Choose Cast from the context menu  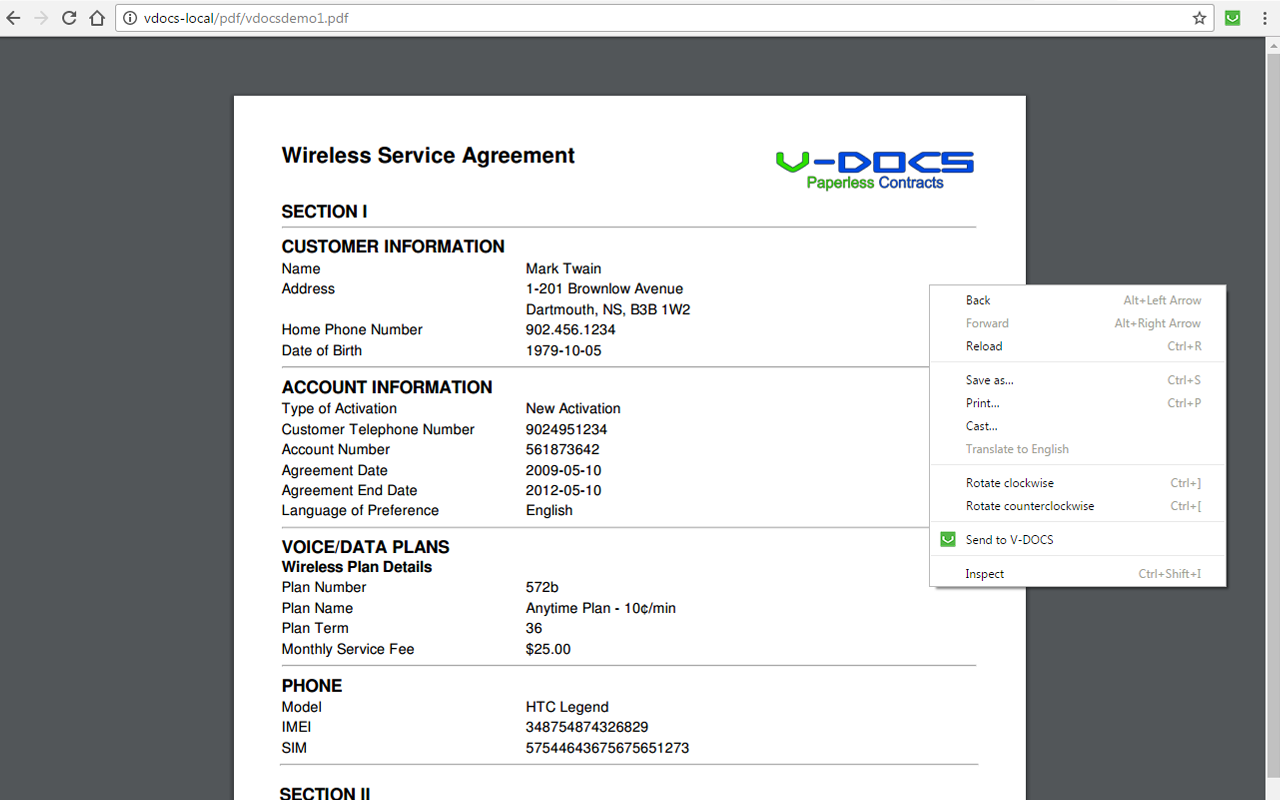pyautogui.click(x=981, y=426)
